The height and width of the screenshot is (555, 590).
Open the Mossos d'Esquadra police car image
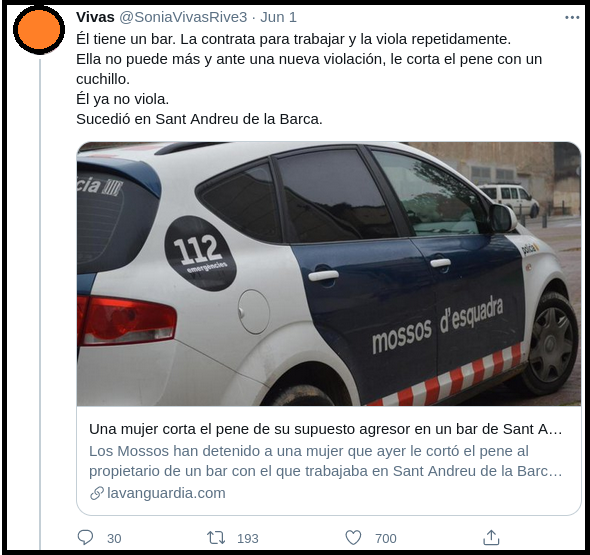329,274
